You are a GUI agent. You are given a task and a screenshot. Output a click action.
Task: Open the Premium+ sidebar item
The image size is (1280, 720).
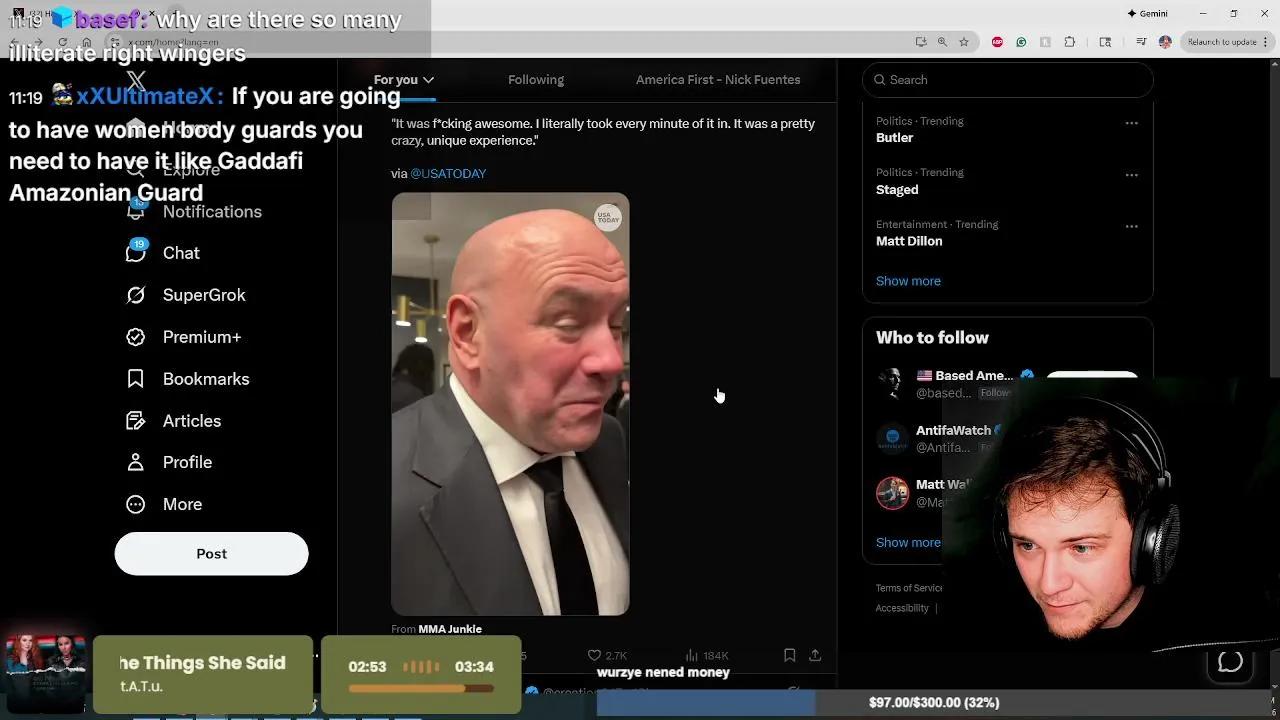click(x=183, y=337)
